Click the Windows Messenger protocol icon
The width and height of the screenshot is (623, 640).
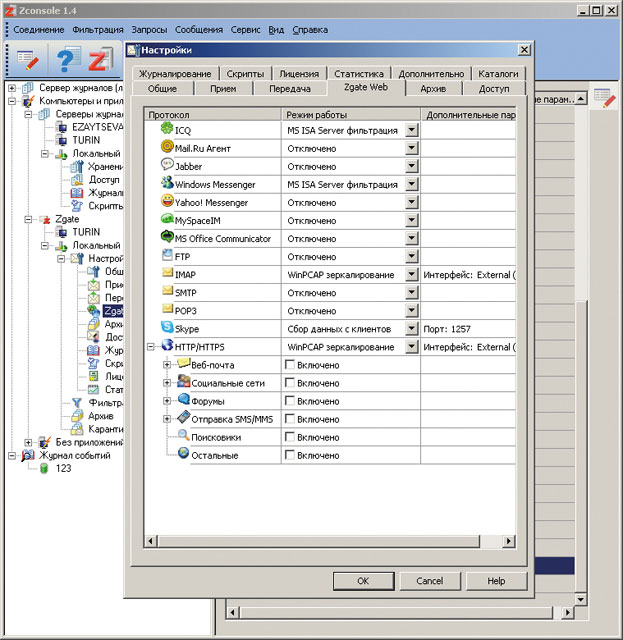(167, 182)
